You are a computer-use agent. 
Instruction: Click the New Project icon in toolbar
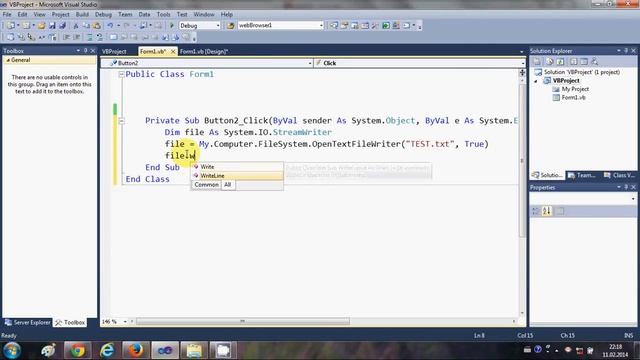pyautogui.click(x=11, y=25)
